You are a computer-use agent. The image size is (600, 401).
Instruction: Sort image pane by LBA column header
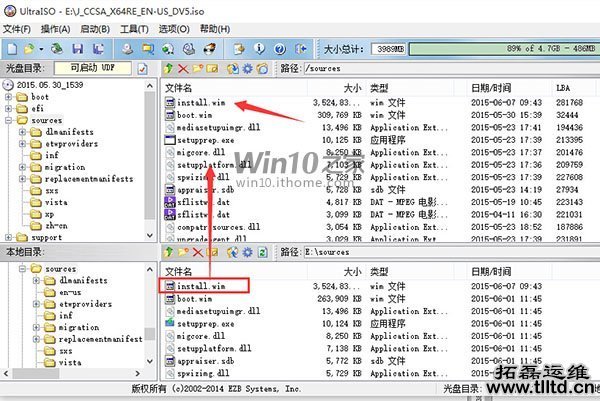[573, 88]
